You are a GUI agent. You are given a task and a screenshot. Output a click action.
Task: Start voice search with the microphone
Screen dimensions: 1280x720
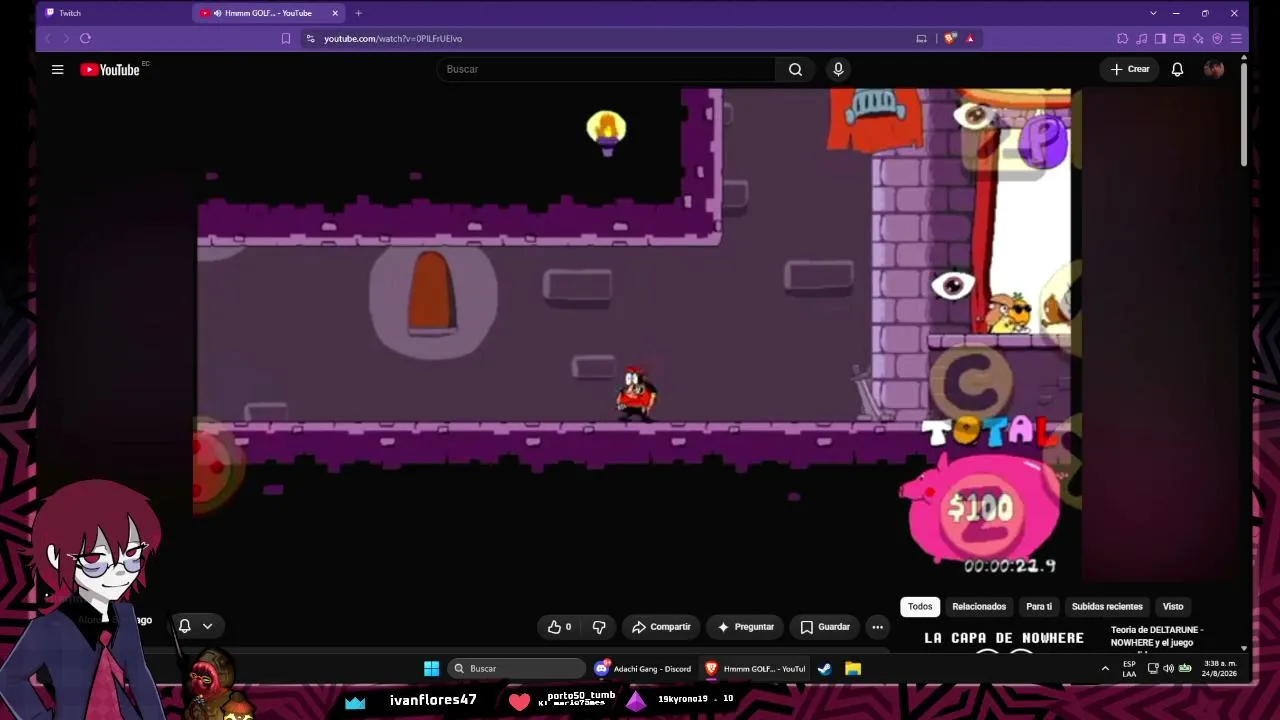(838, 69)
